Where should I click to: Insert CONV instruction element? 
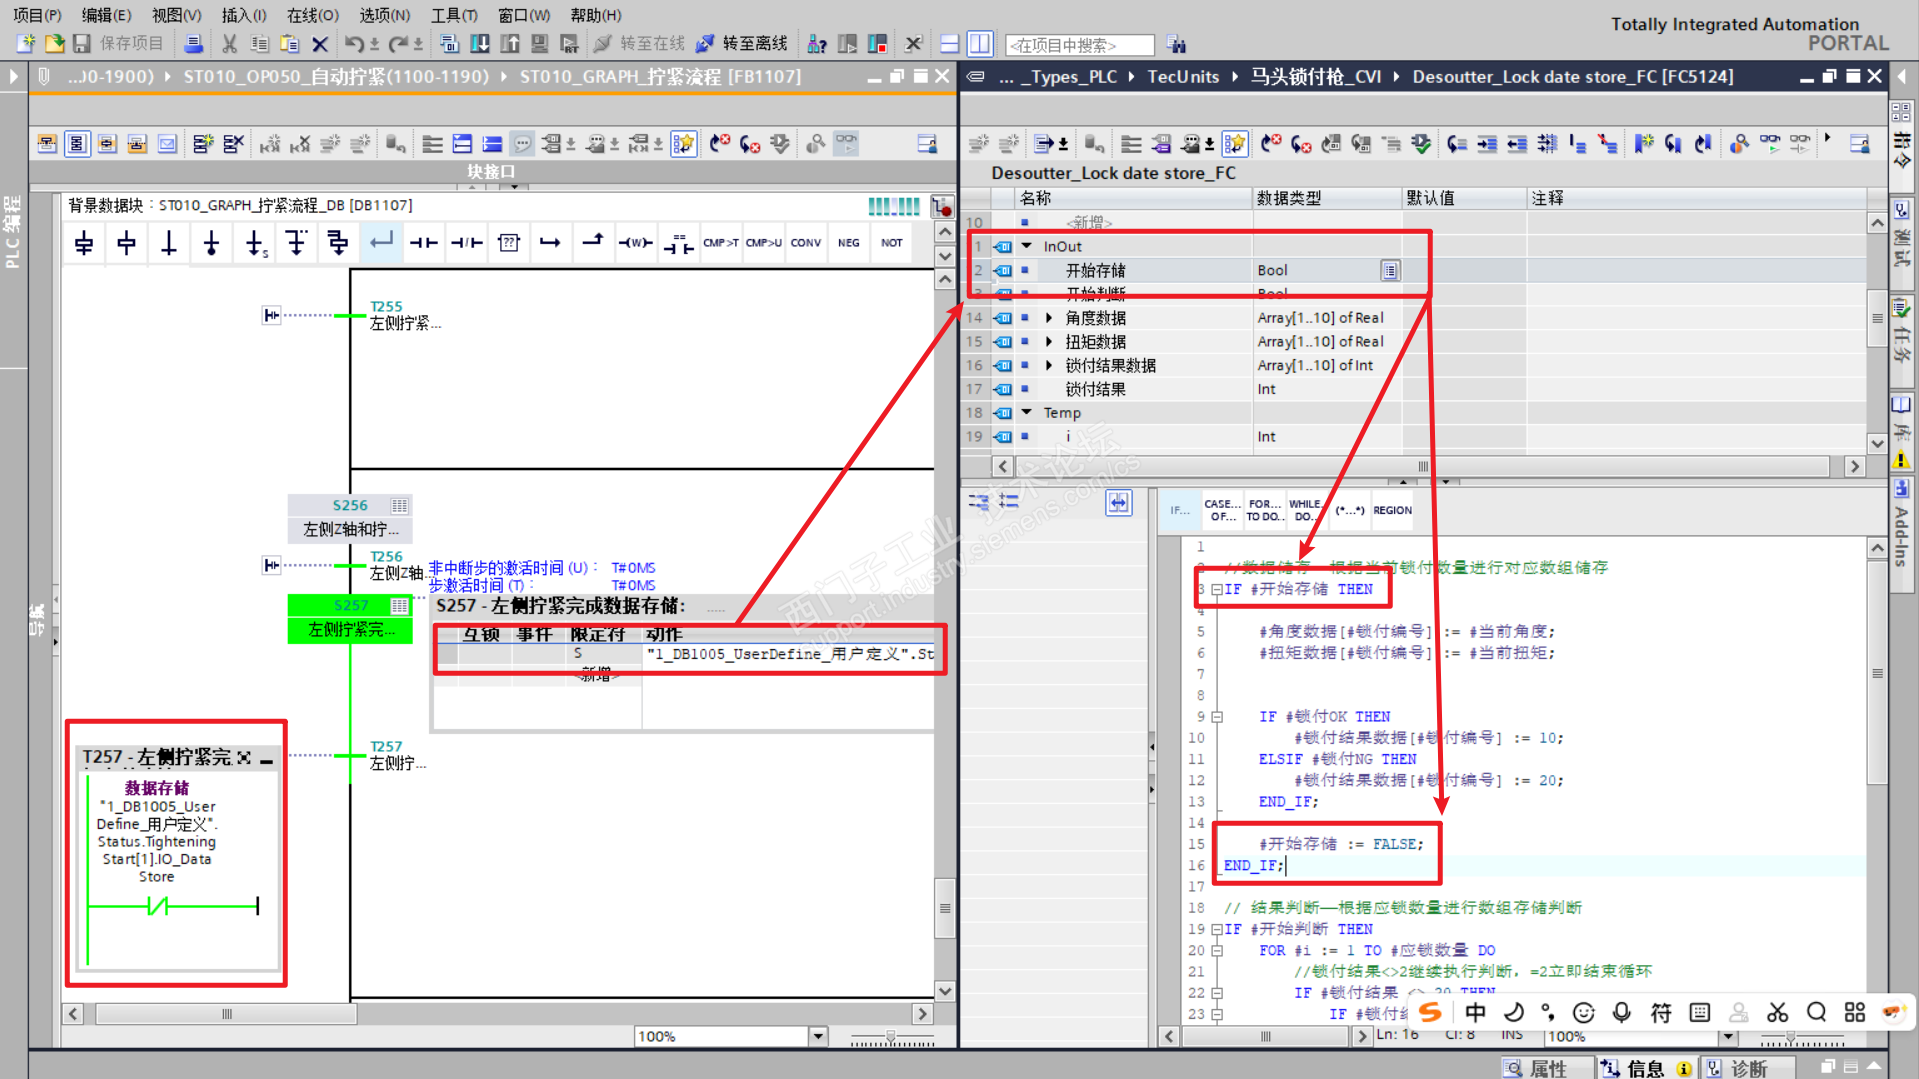click(x=806, y=242)
